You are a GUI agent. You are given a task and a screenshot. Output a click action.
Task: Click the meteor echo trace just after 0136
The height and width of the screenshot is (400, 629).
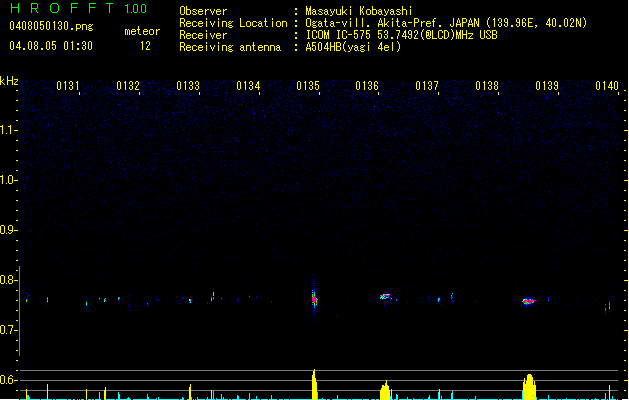tap(386, 297)
